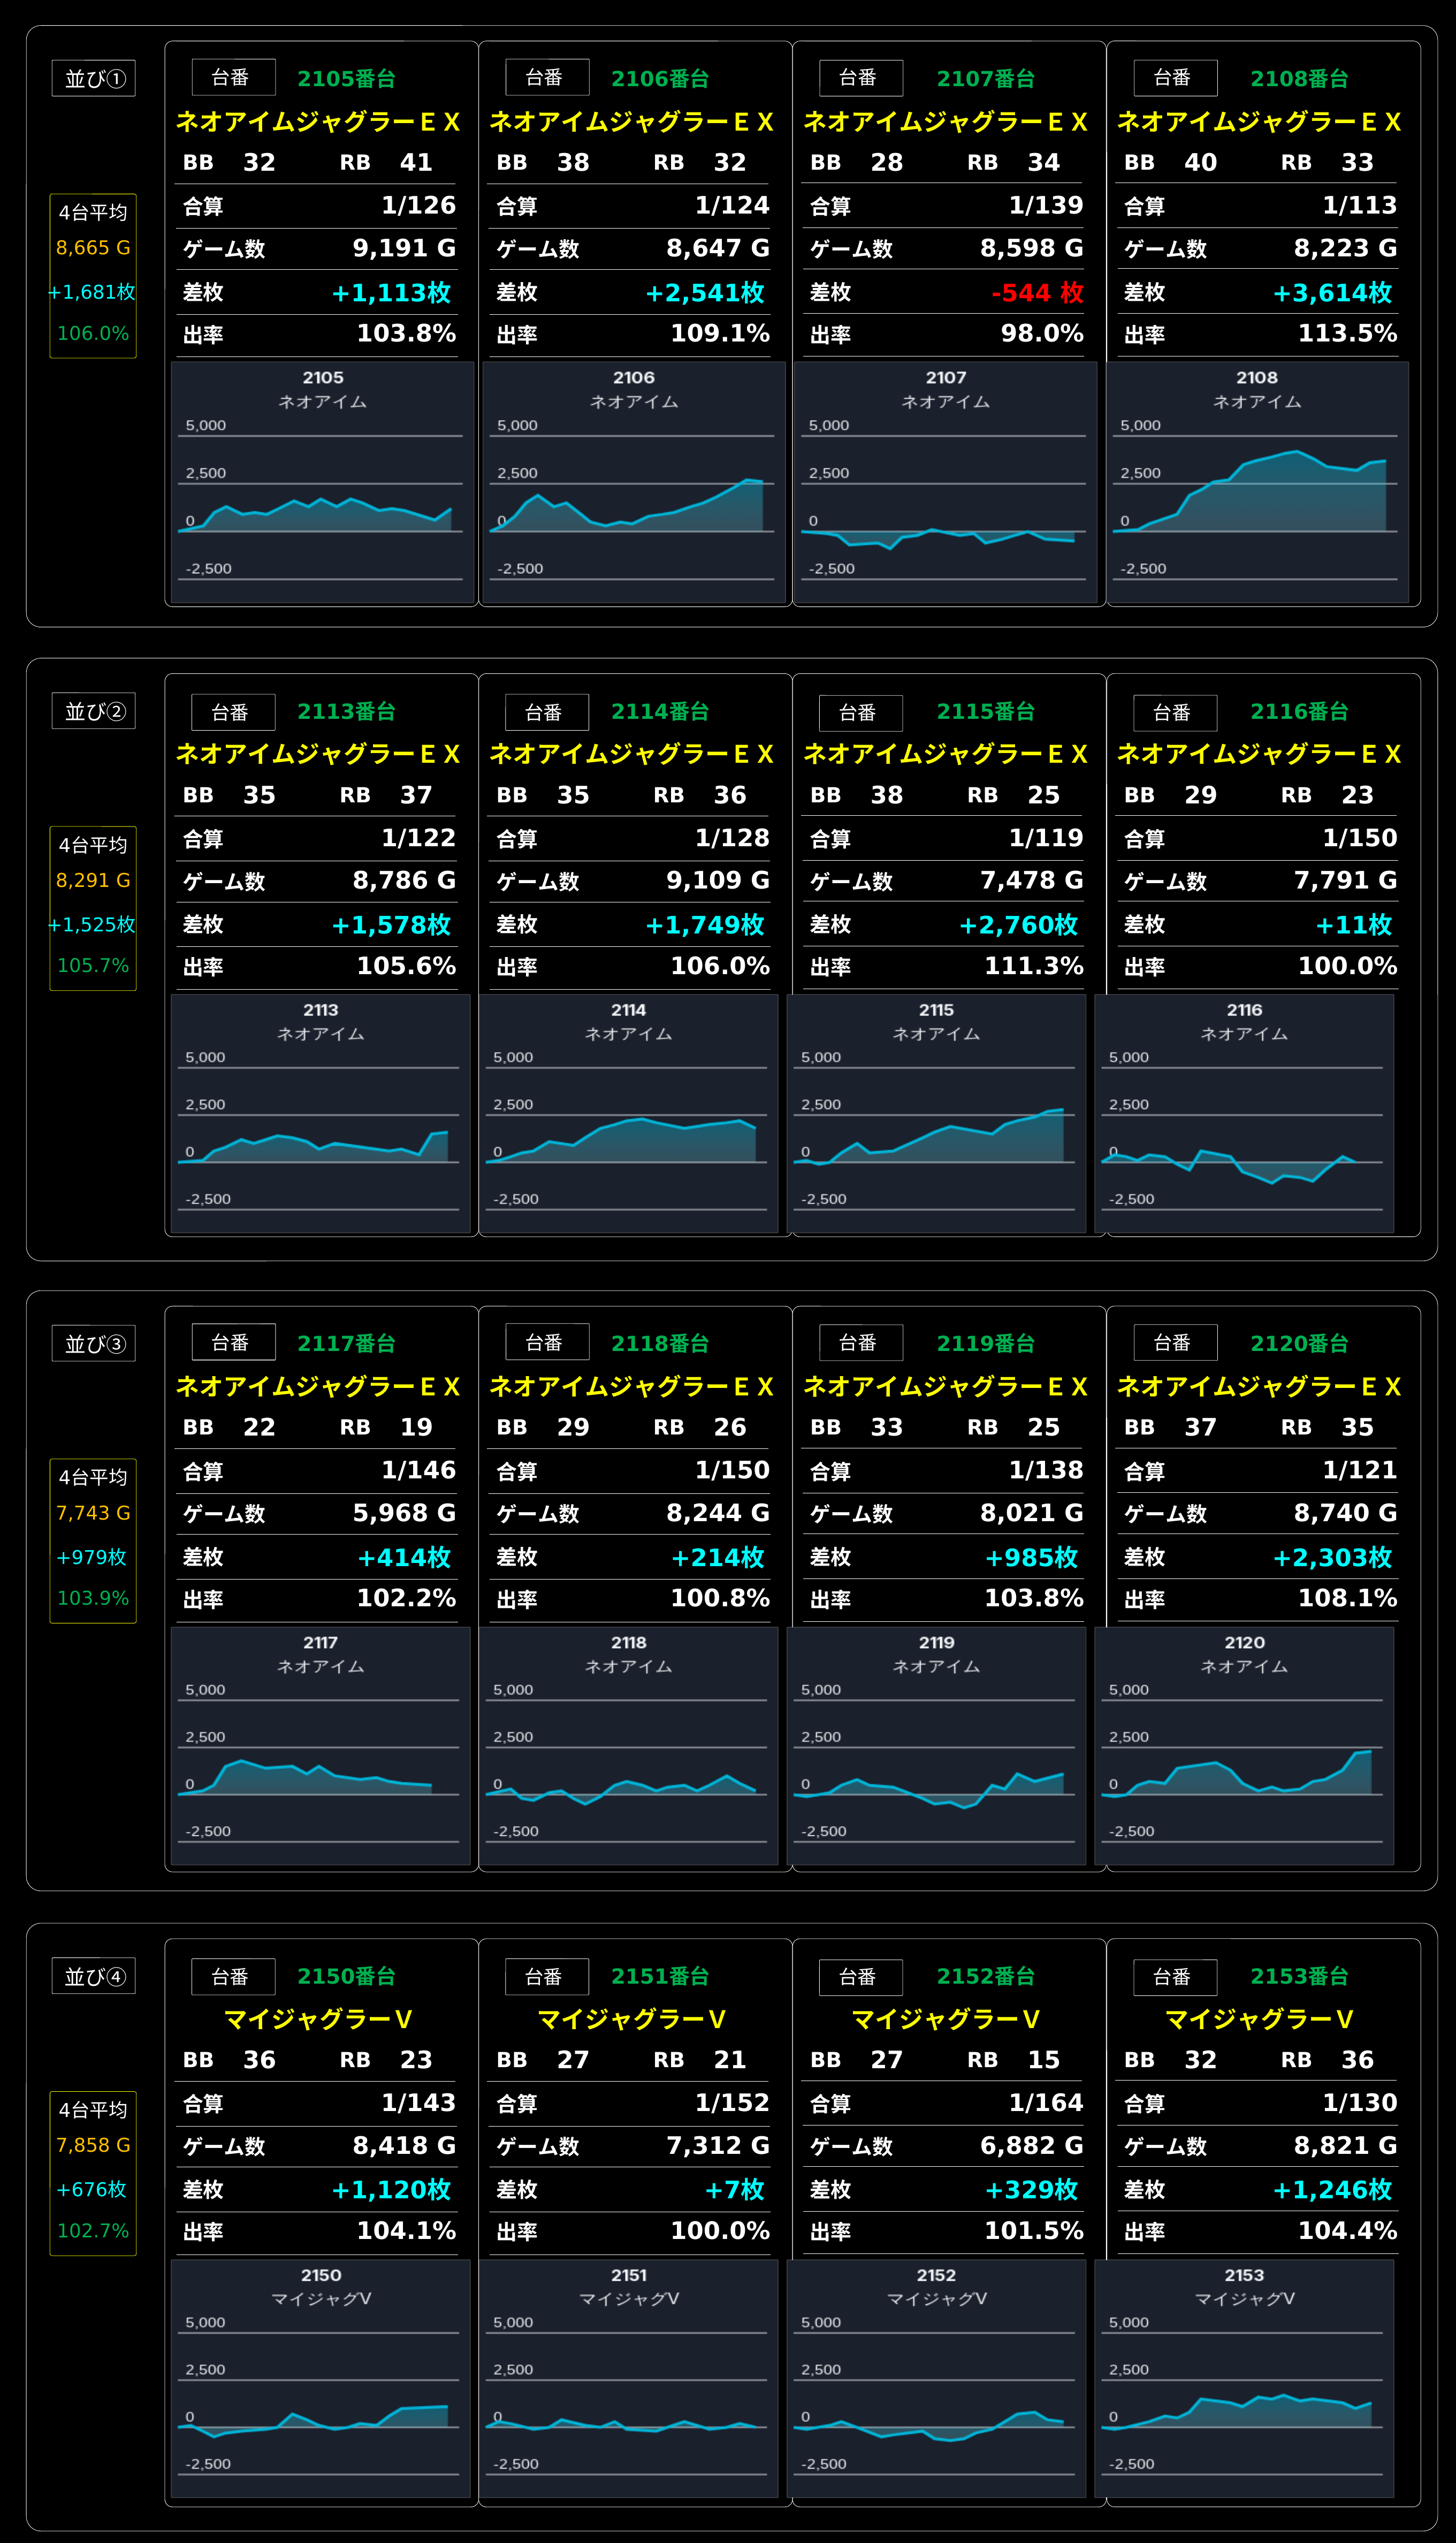
Task: Open the slump graph for machine 2113
Action: tap(320, 1114)
